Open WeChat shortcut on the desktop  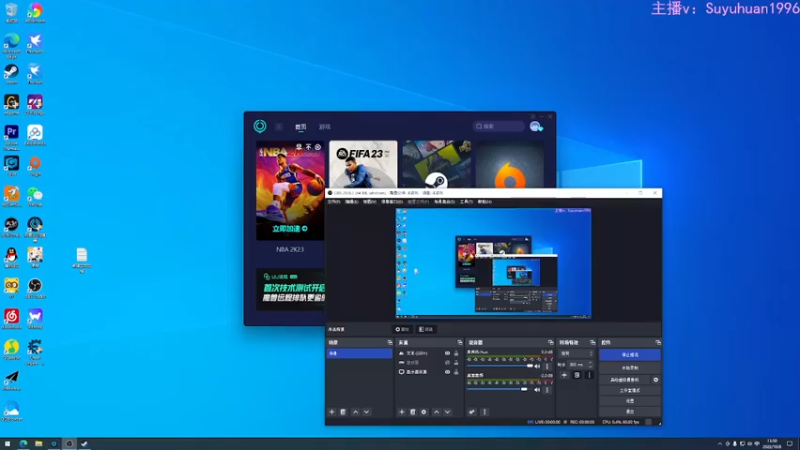pyautogui.click(x=35, y=197)
